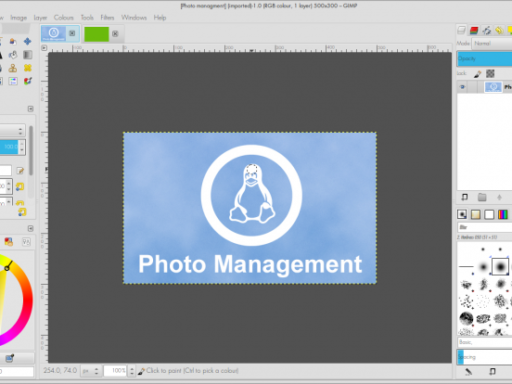Select the highlighted soft round brush thumbnail
This screenshot has width=512, height=384.
pyautogui.click(x=500, y=266)
